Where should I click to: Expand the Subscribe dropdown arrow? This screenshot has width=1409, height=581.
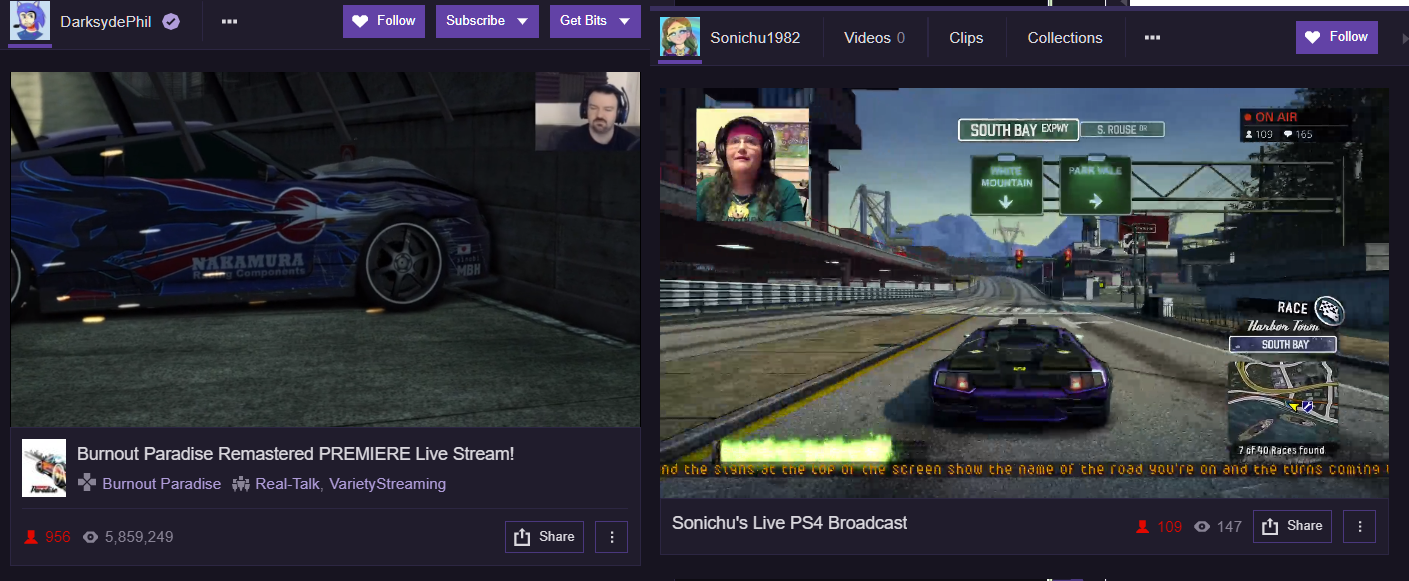pos(523,21)
